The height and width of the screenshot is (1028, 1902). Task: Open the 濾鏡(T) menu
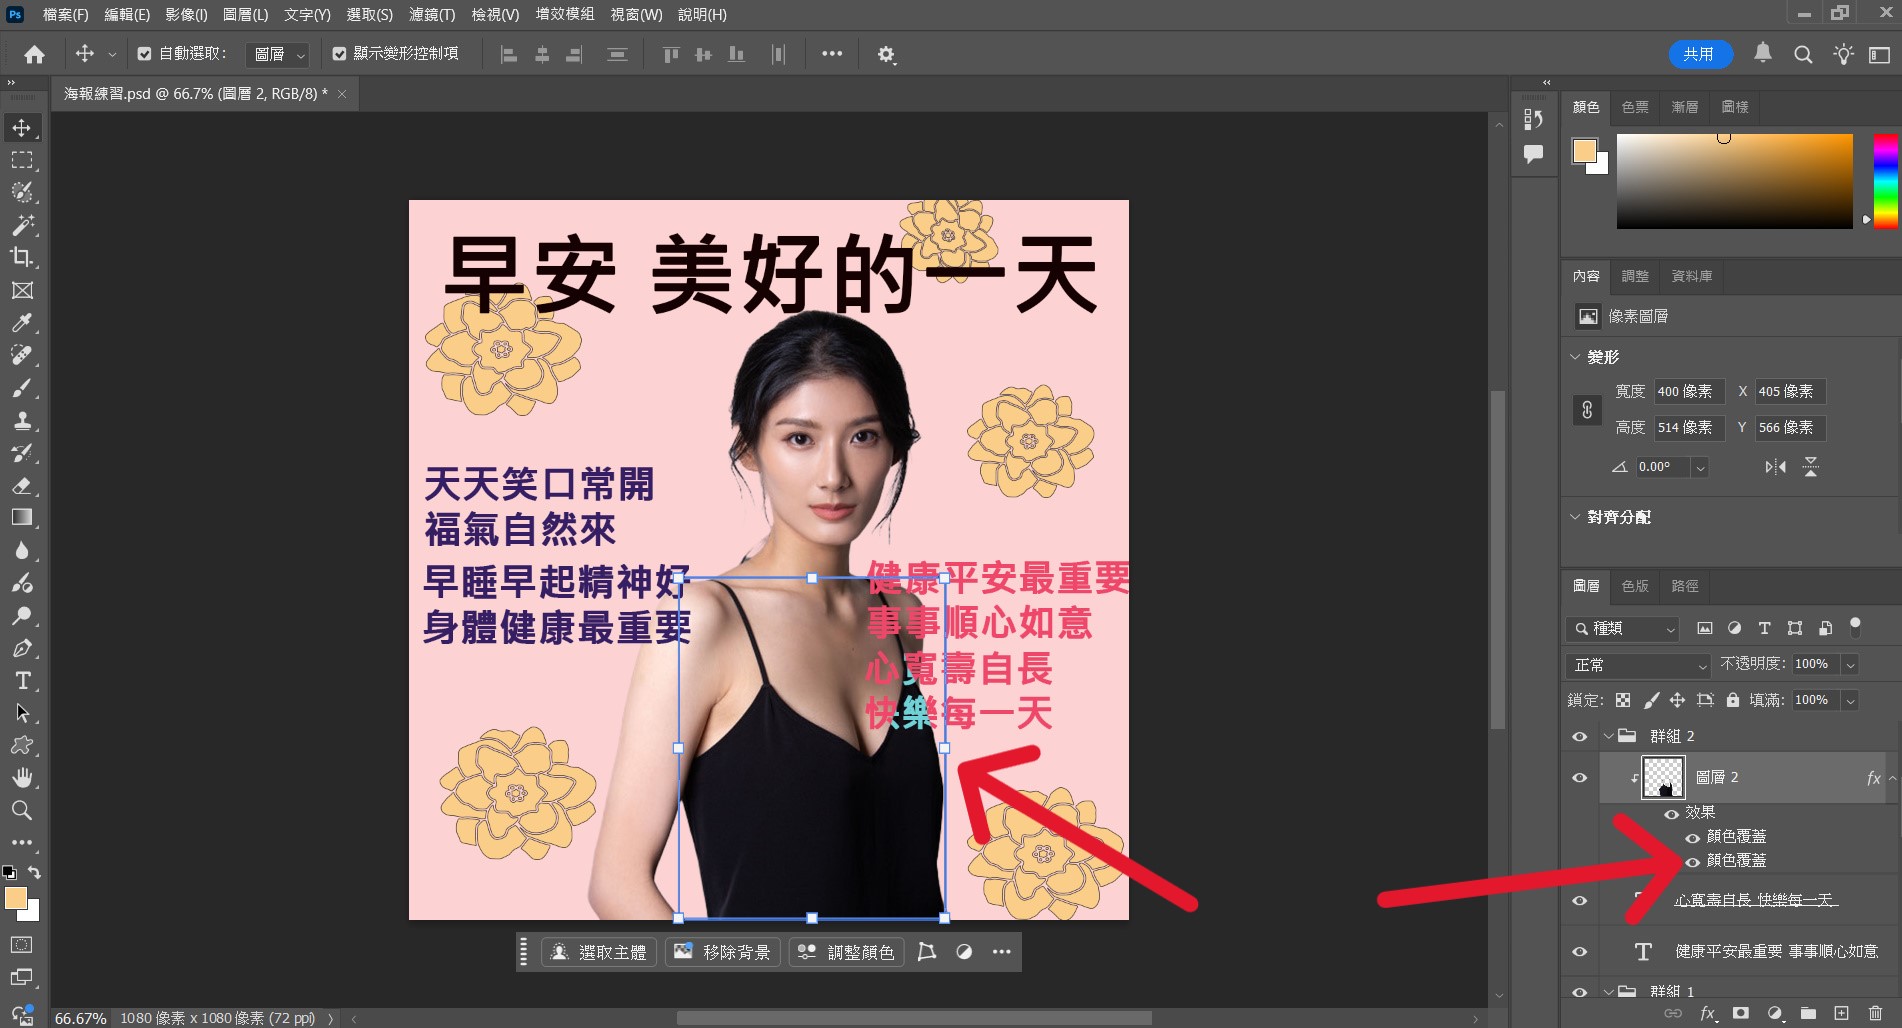(432, 15)
